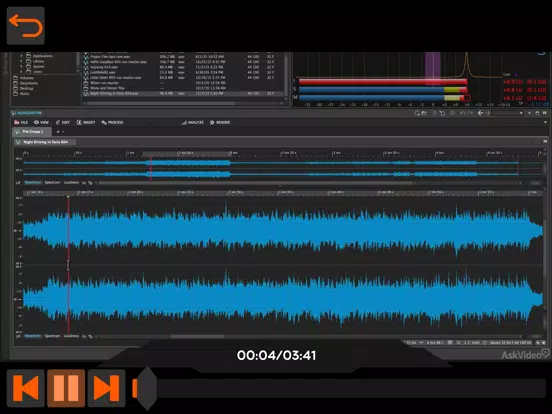This screenshot has width=552, height=414.
Task: Open the View tab in Audio Editor
Action: coord(41,122)
